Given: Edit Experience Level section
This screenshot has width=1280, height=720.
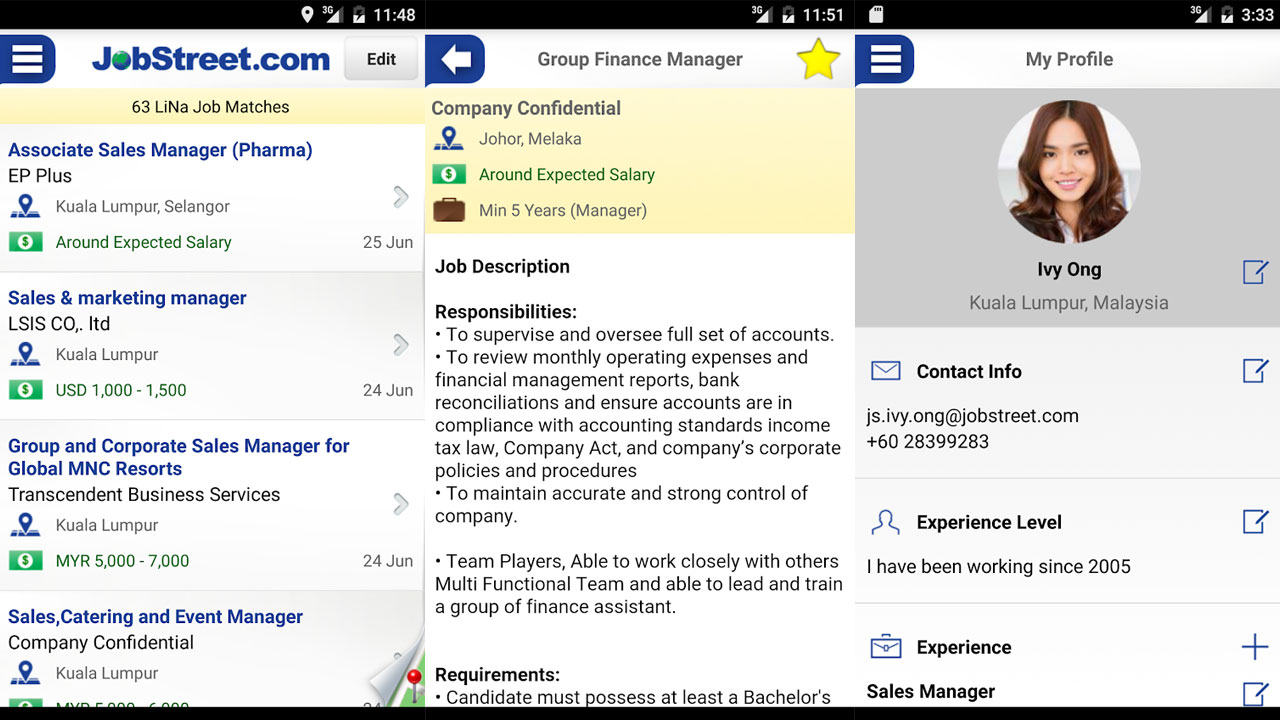Looking at the screenshot, I should coord(1255,522).
